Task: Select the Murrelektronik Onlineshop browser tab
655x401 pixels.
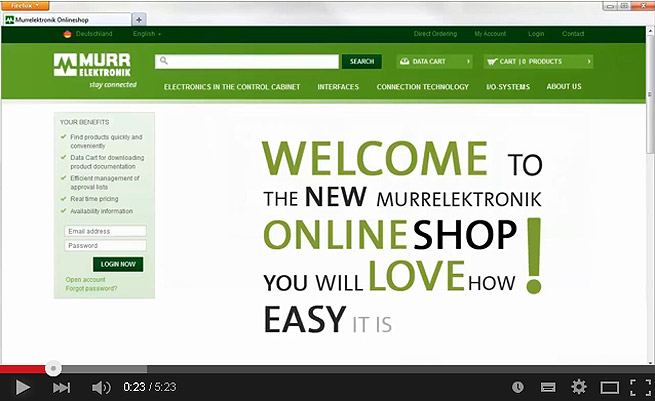Action: click(68, 20)
